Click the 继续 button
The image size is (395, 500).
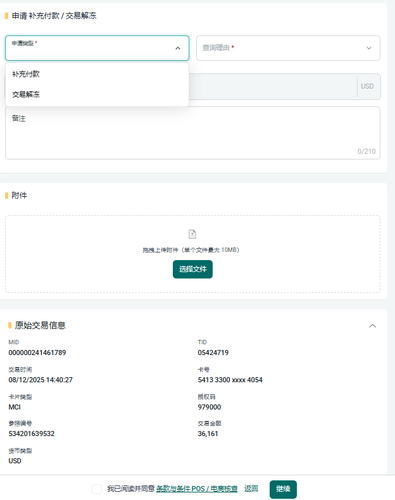click(x=283, y=489)
